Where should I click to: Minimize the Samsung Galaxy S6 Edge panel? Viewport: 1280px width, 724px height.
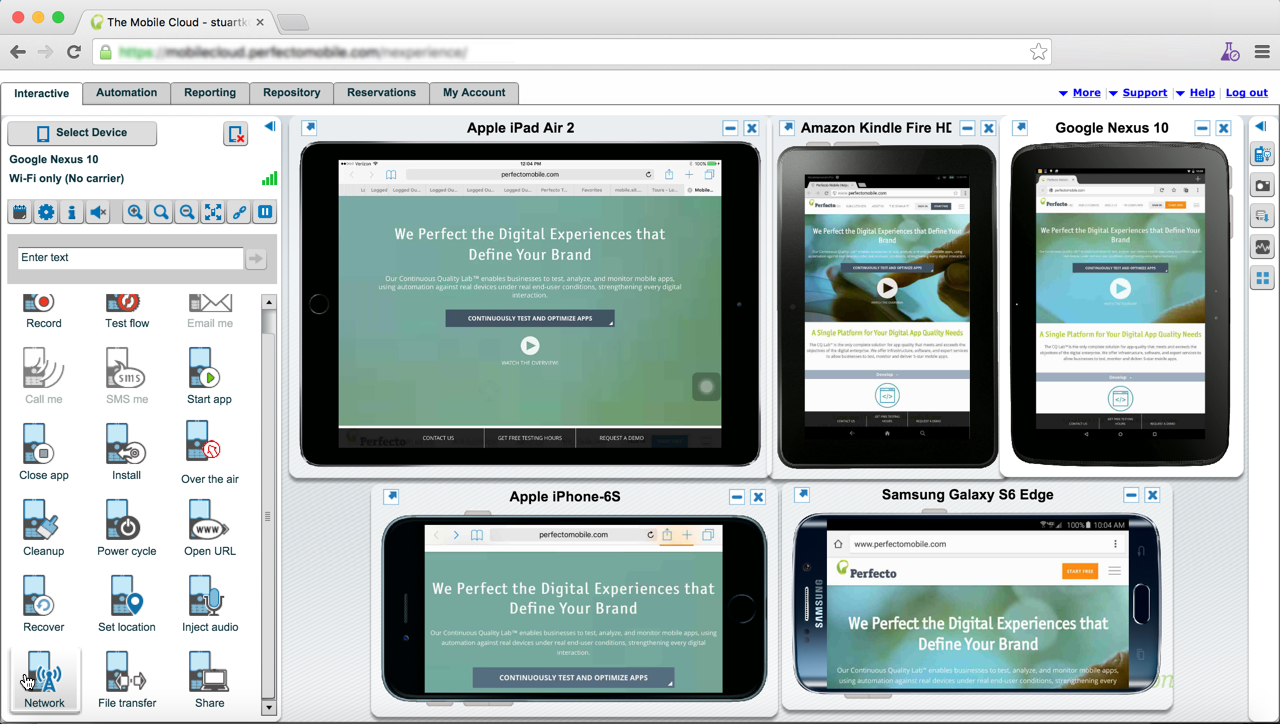pyautogui.click(x=1131, y=495)
